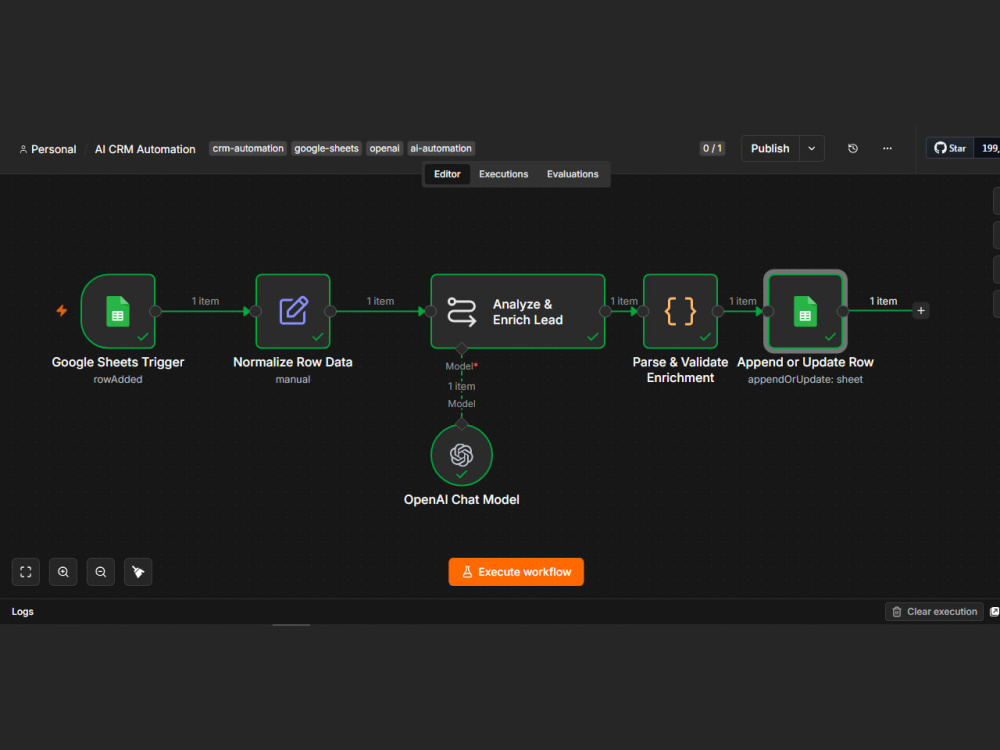Switch to the Executions tab
The height and width of the screenshot is (750, 1000).
tap(503, 174)
